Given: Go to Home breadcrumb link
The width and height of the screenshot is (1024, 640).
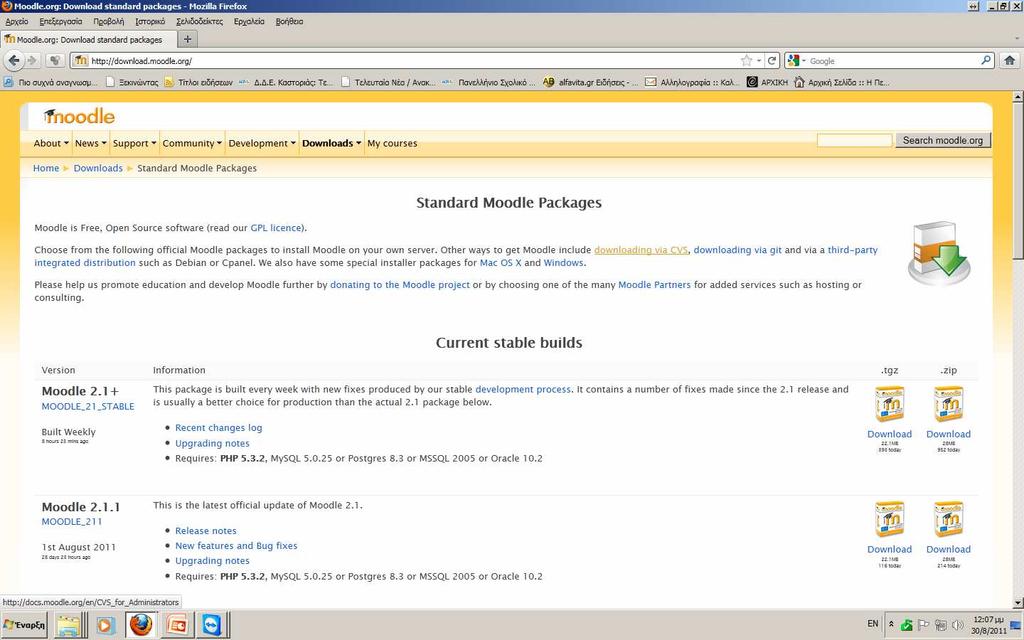Looking at the screenshot, I should (46, 168).
